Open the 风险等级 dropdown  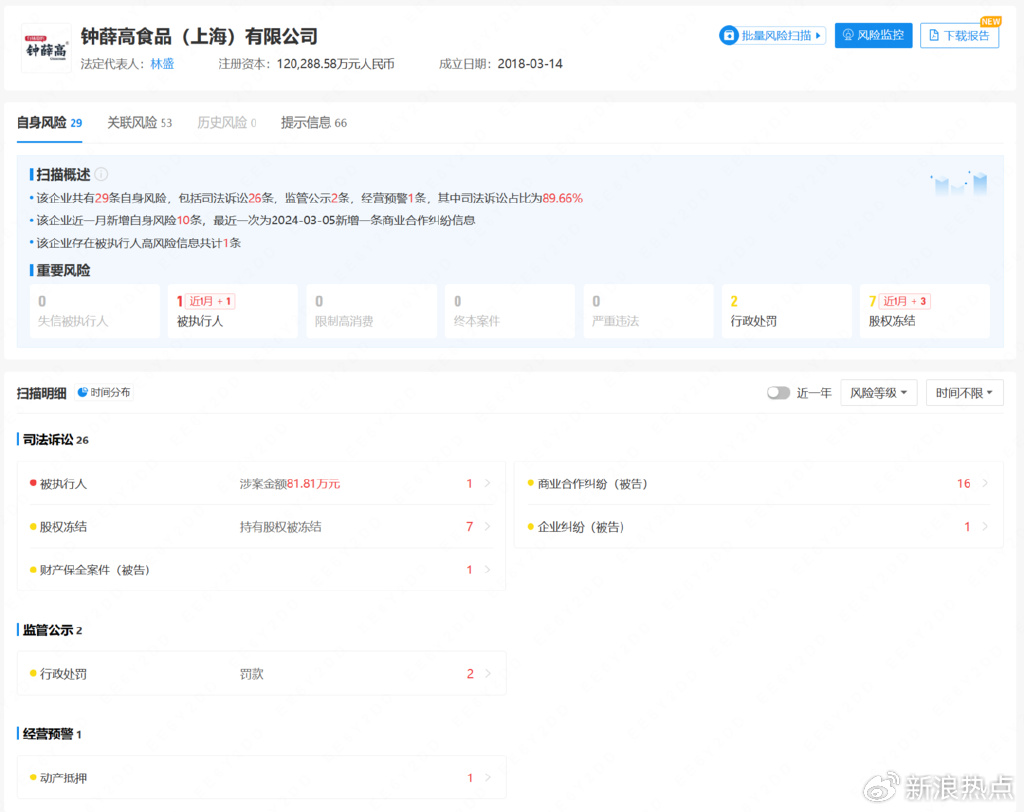pyautogui.click(x=878, y=393)
